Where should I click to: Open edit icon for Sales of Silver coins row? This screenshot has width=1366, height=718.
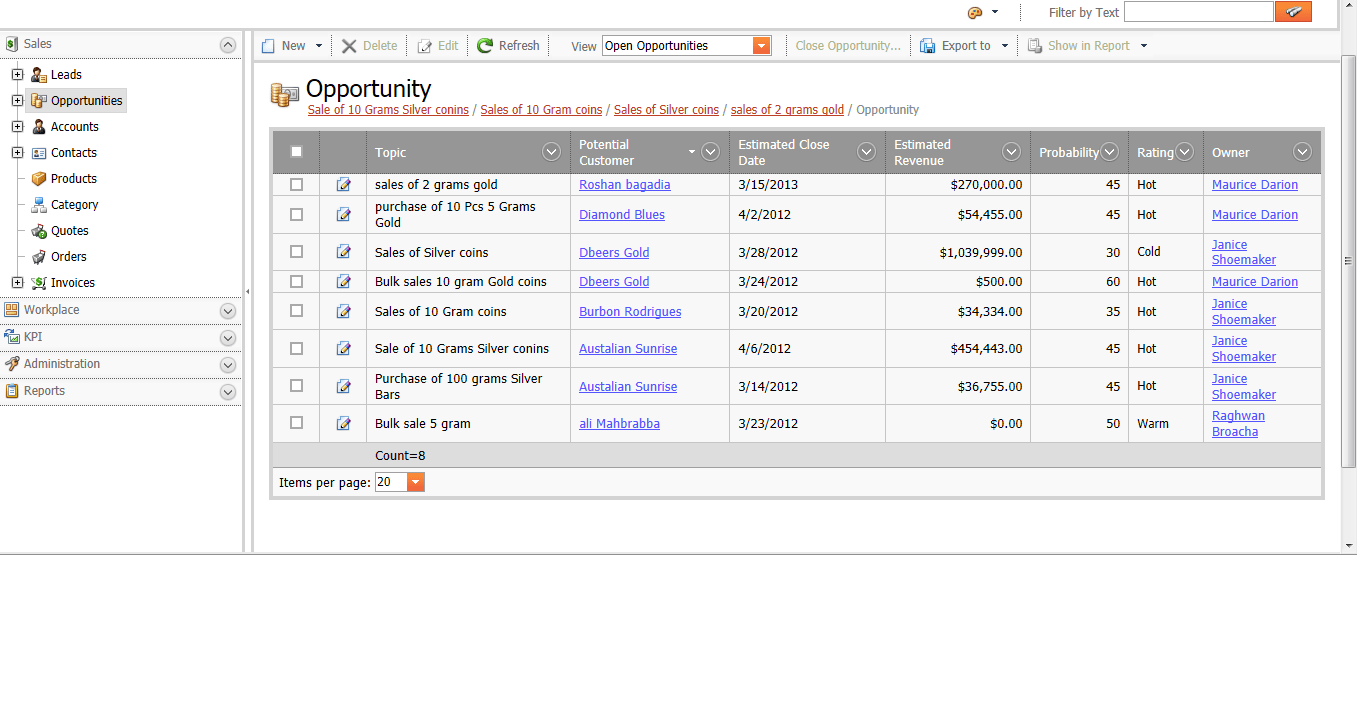[344, 253]
